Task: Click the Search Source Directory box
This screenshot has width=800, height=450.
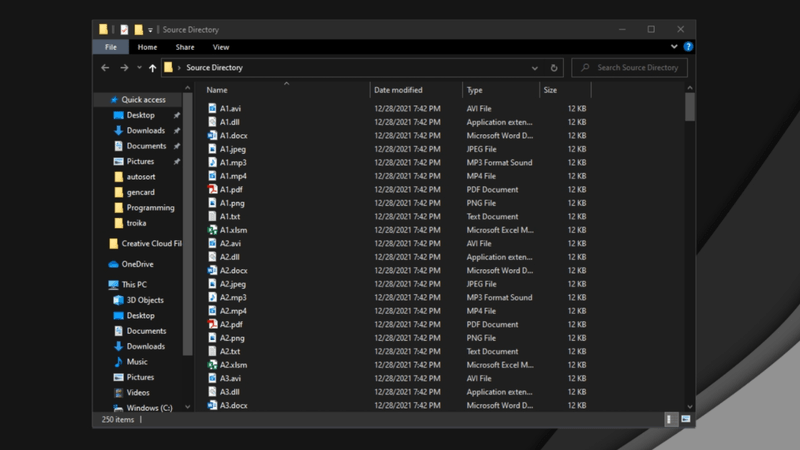Action: pyautogui.click(x=629, y=67)
